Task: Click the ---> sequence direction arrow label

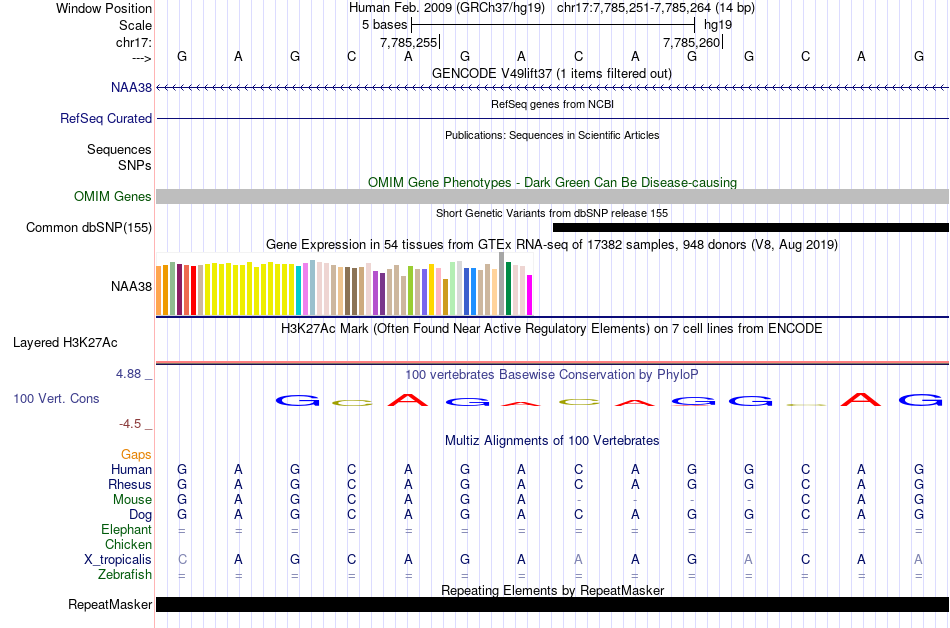Action: (x=141, y=58)
